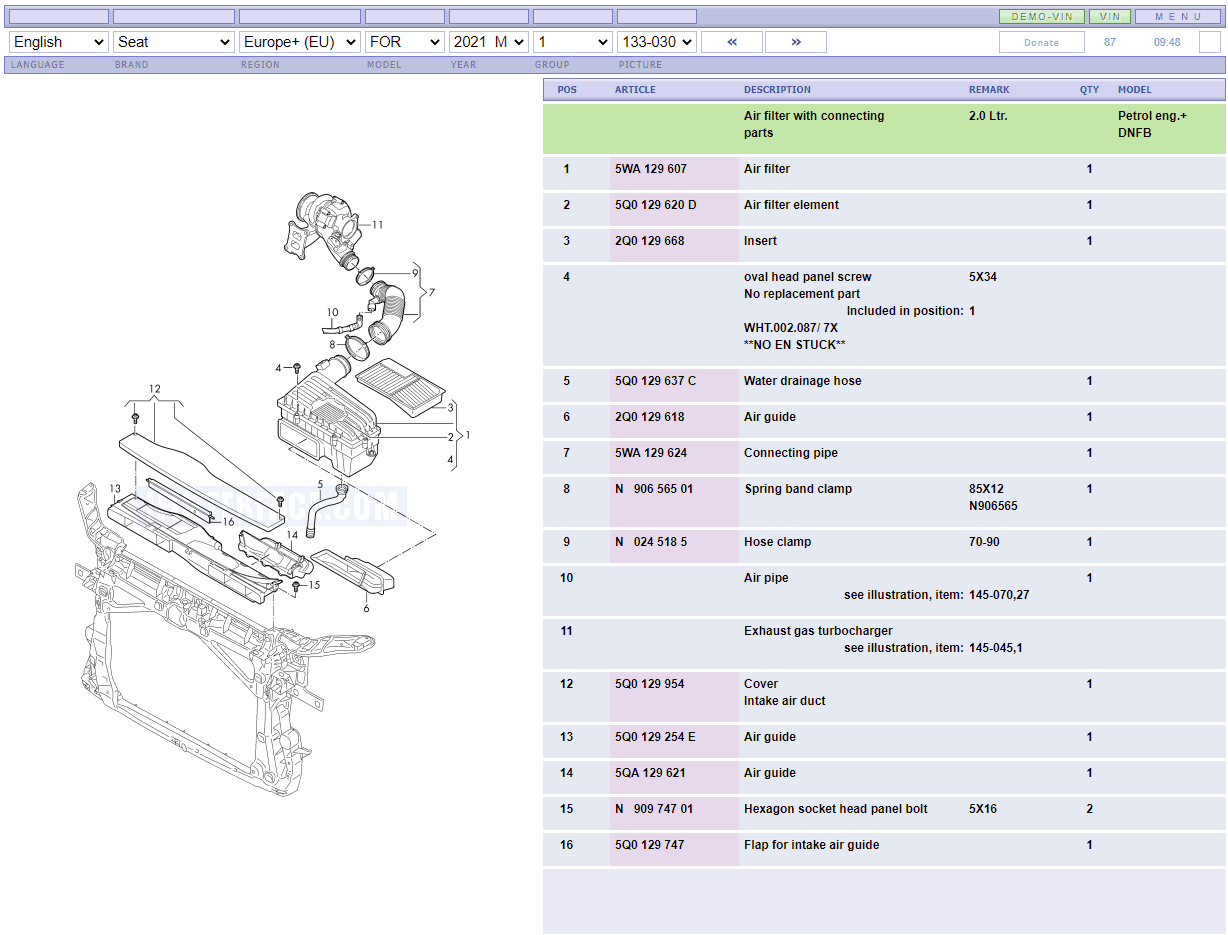Click callout 15 in the parts diagram

click(x=314, y=585)
